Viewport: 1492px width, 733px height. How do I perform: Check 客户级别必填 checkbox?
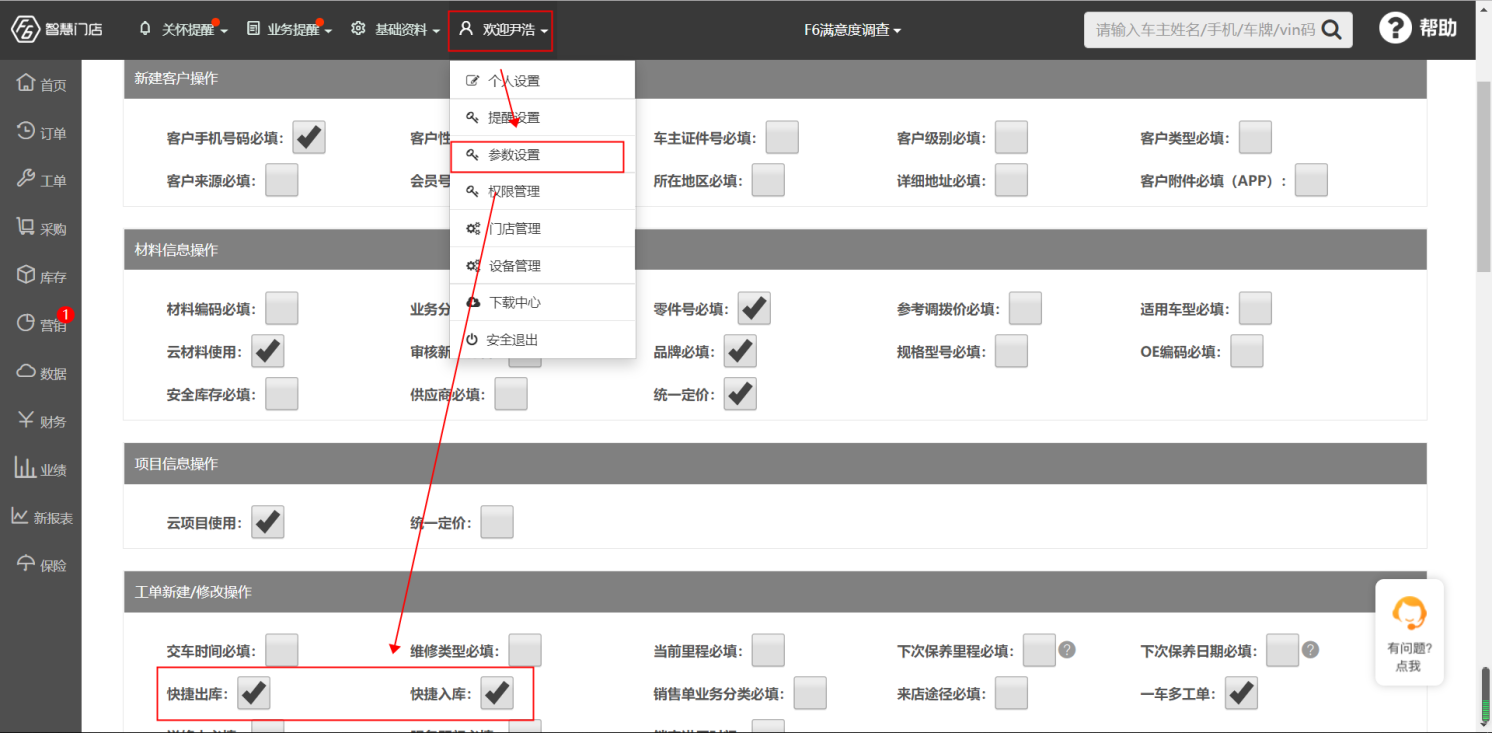point(1011,137)
